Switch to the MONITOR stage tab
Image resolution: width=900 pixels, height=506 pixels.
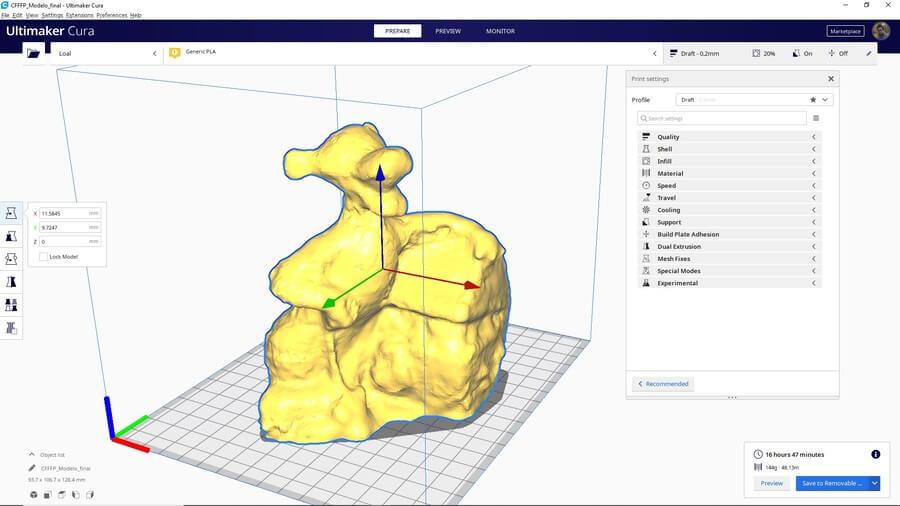pos(501,31)
